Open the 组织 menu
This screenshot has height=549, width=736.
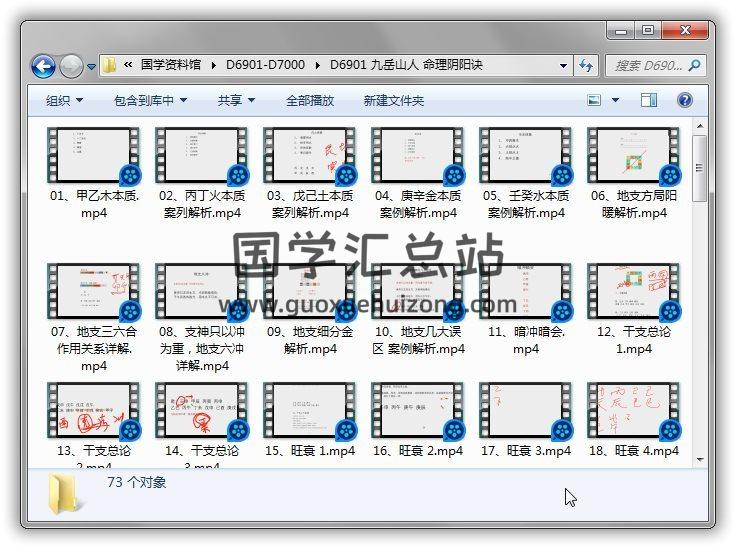point(64,100)
